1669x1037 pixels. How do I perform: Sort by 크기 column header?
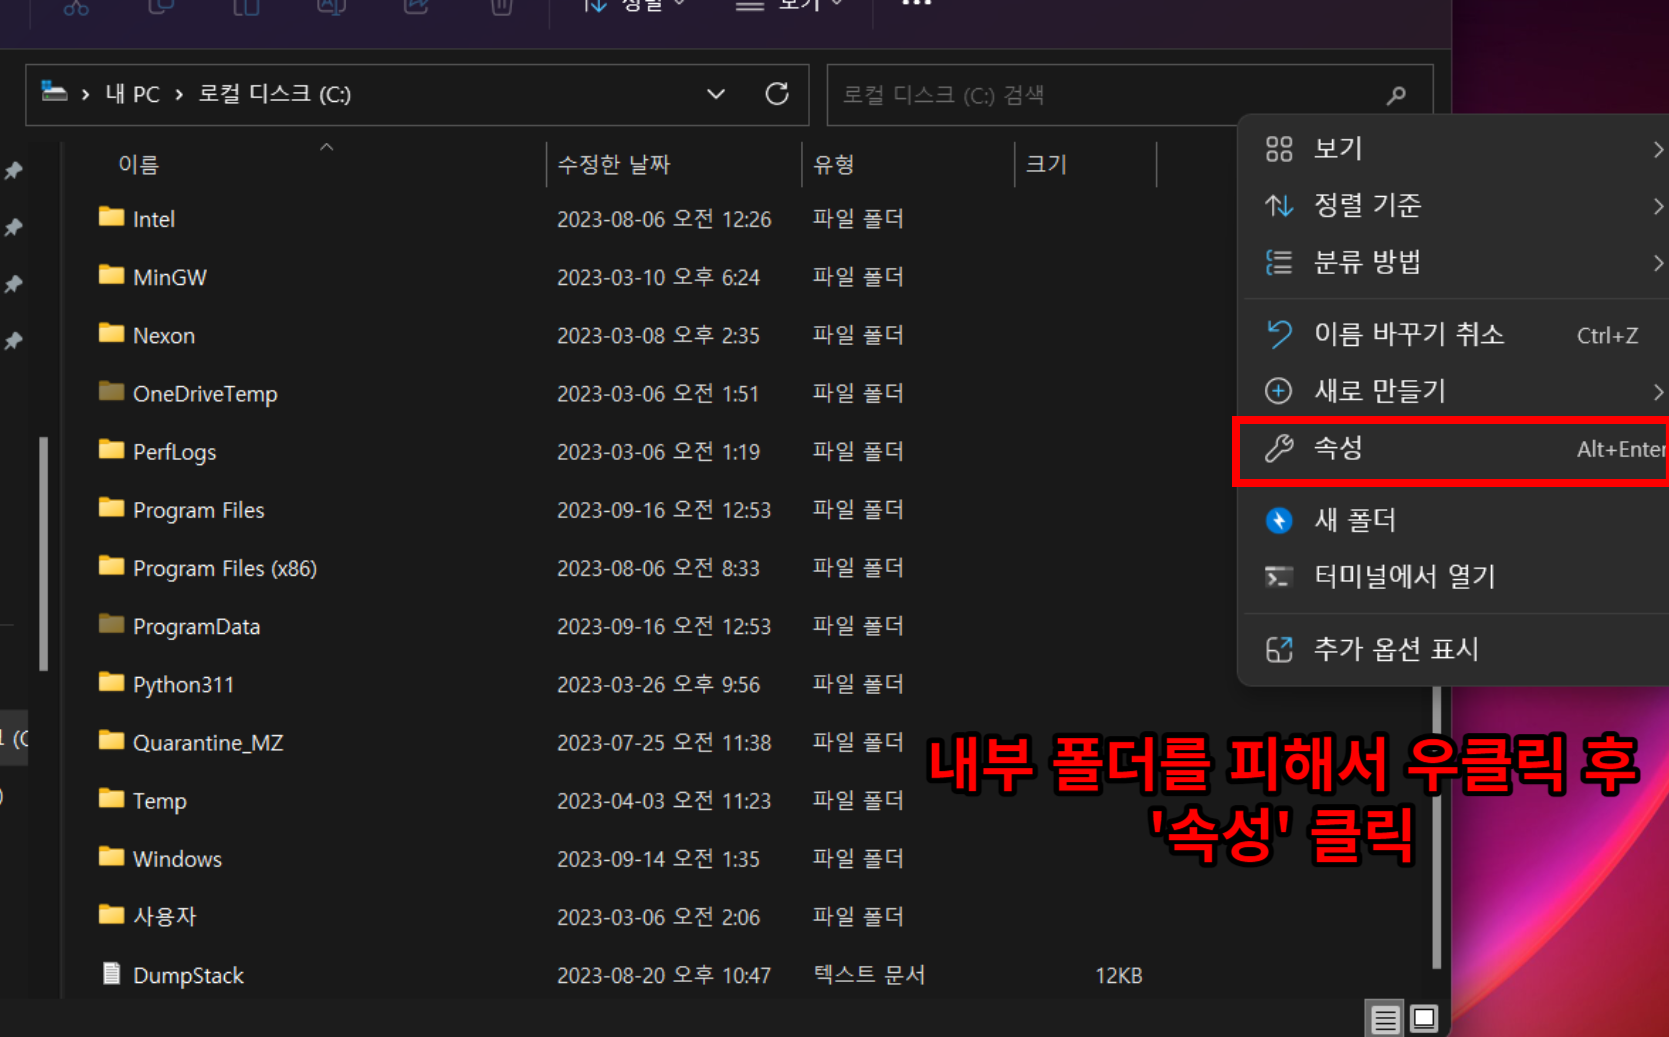(x=1046, y=164)
